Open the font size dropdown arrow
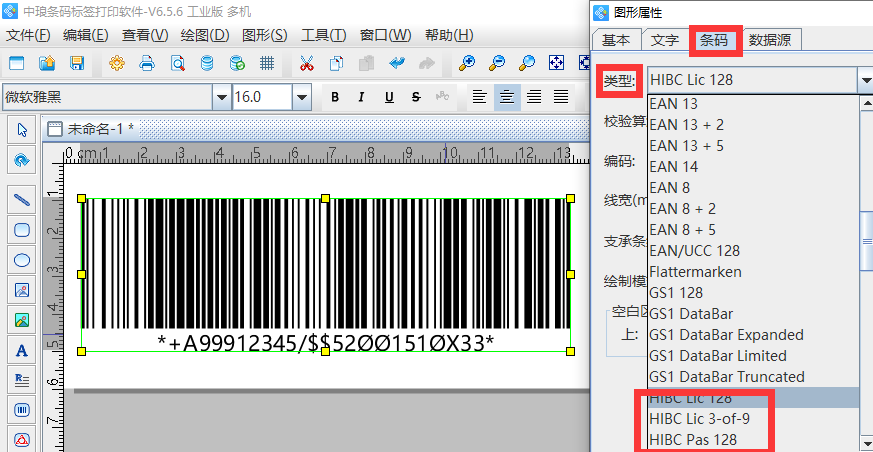 [x=302, y=97]
